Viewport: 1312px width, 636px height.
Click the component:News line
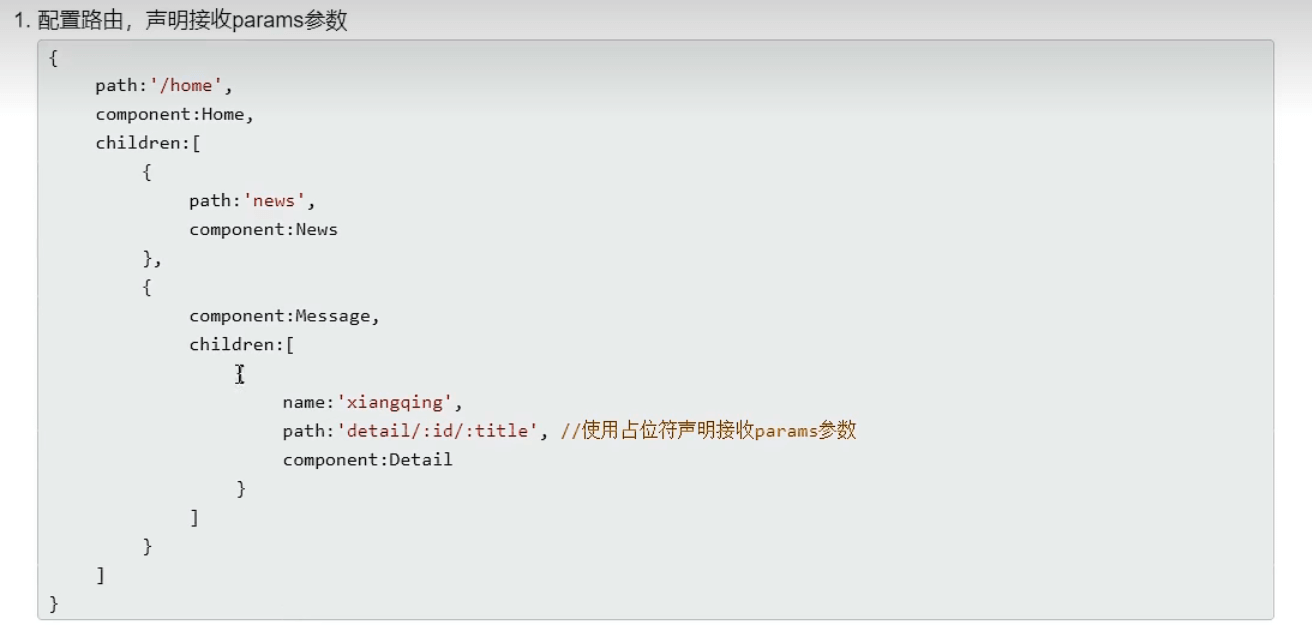coord(263,230)
